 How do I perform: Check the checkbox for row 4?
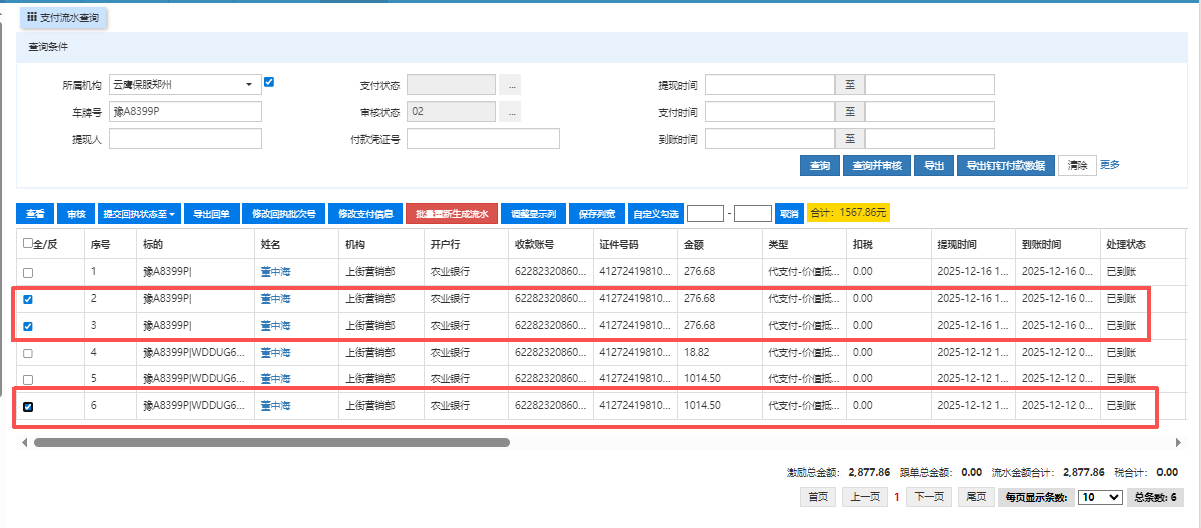(28, 353)
